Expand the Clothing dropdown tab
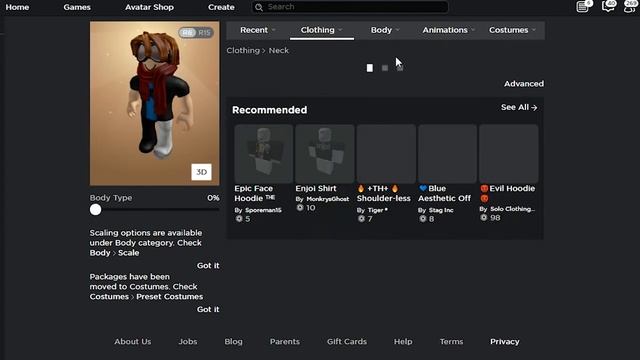 [322, 30]
